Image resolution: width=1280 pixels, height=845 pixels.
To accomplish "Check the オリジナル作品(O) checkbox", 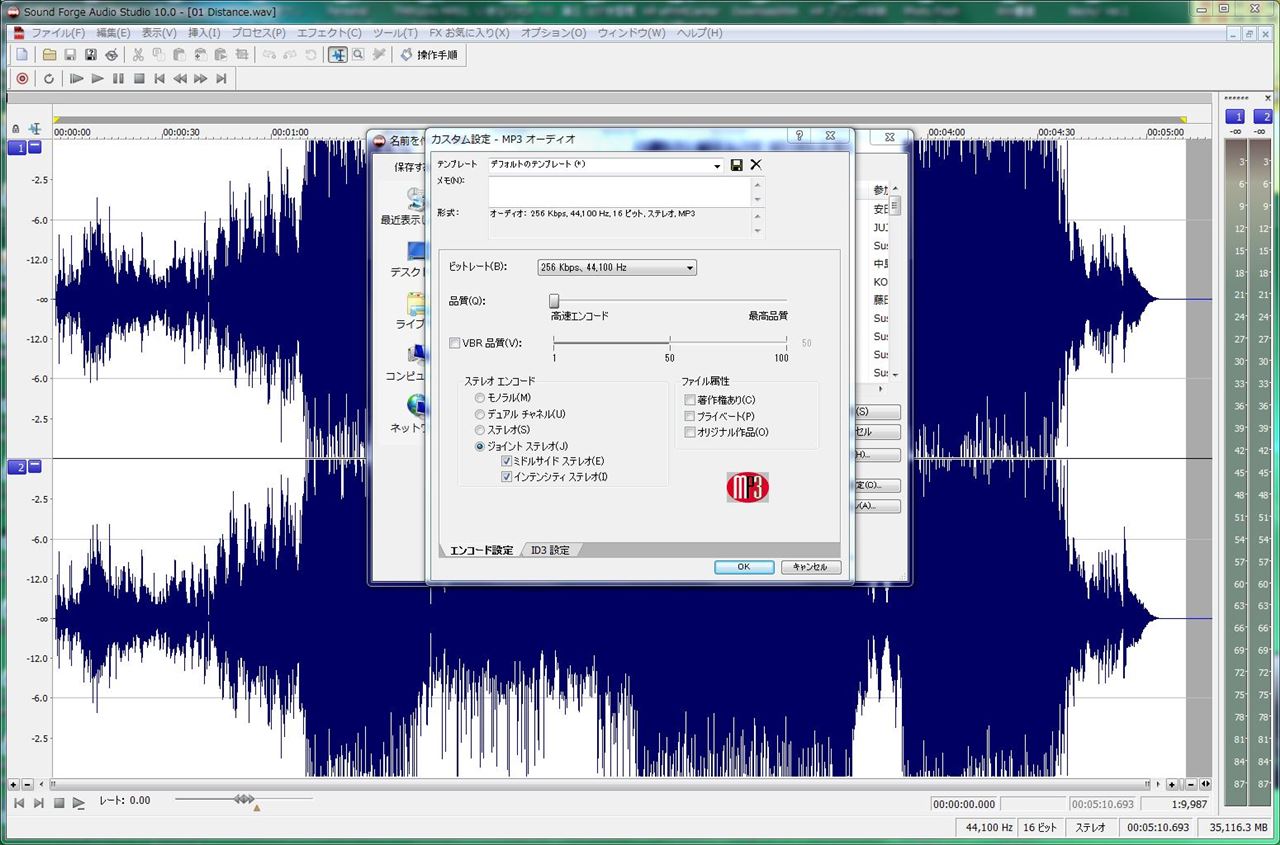I will coord(690,432).
